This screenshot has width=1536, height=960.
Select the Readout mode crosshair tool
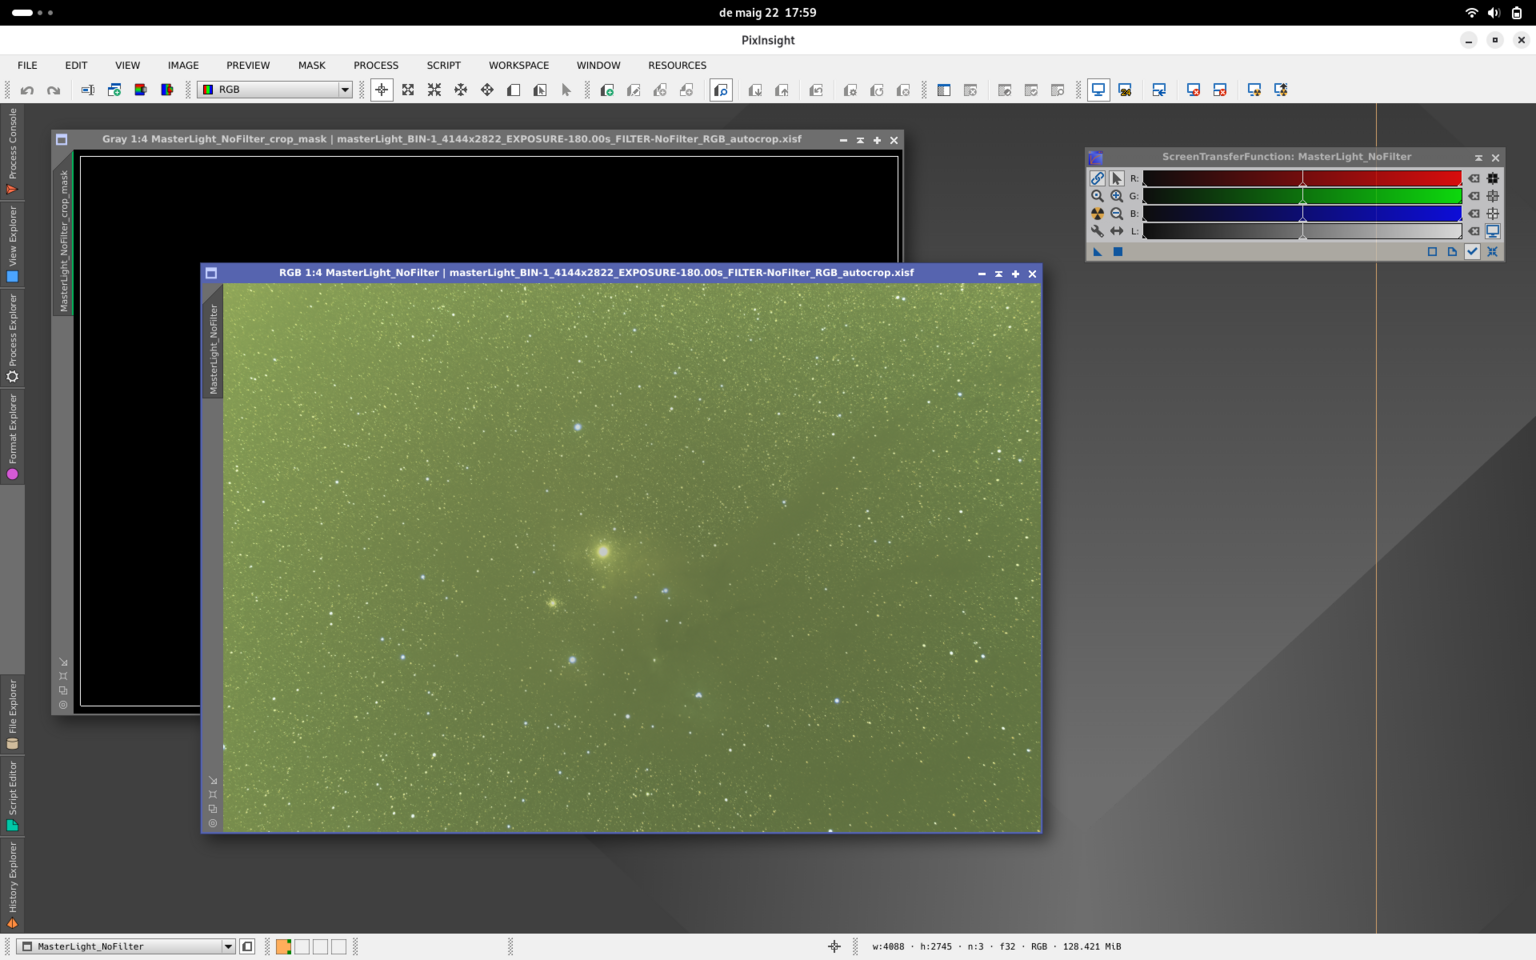click(381, 90)
